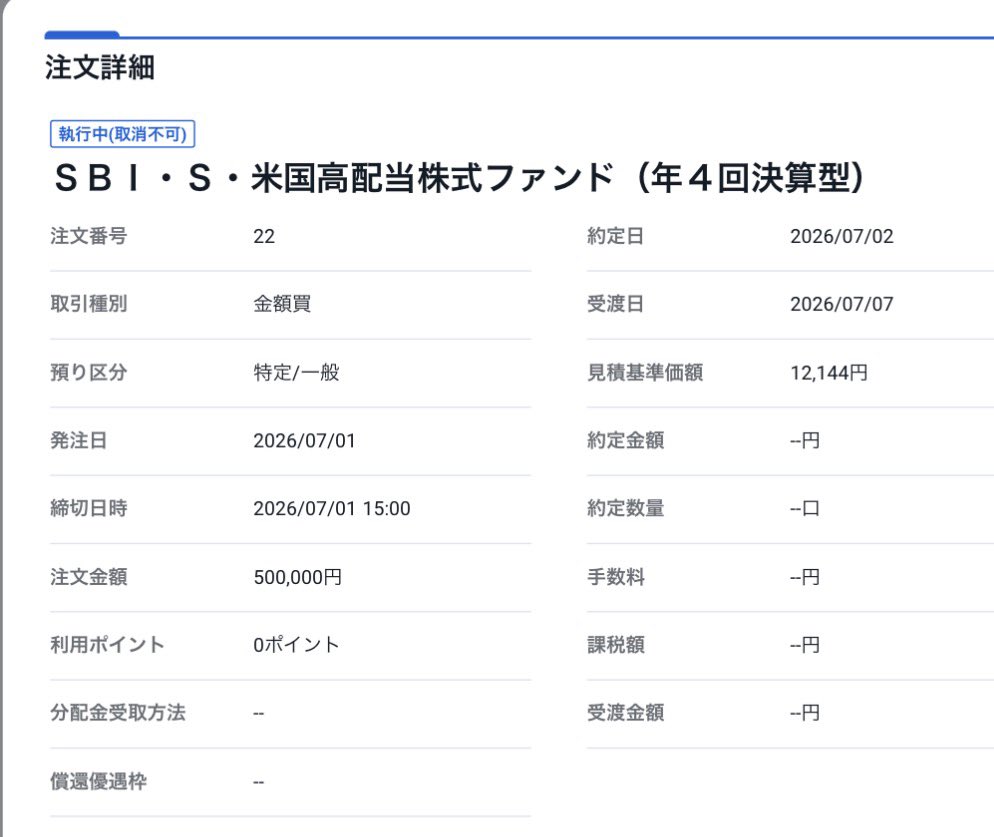Viewport: 994px width, 837px height.
Task: Select the 金額買 value
Action: [x=282, y=304]
